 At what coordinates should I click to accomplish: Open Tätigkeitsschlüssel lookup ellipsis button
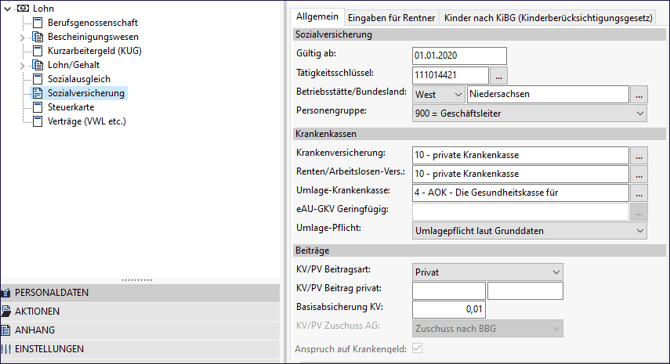[499, 76]
